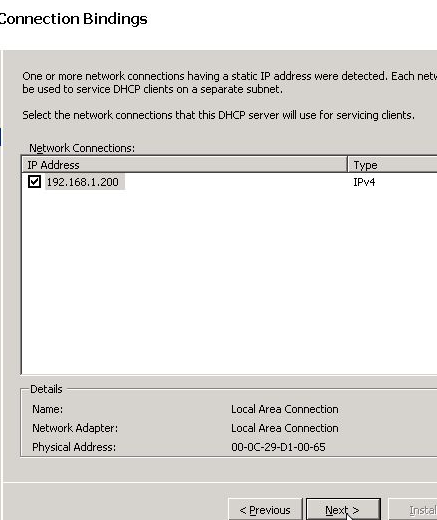Click the Network Connections: label
Image resolution: width=437 pixels, height=520 pixels.
click(82, 148)
